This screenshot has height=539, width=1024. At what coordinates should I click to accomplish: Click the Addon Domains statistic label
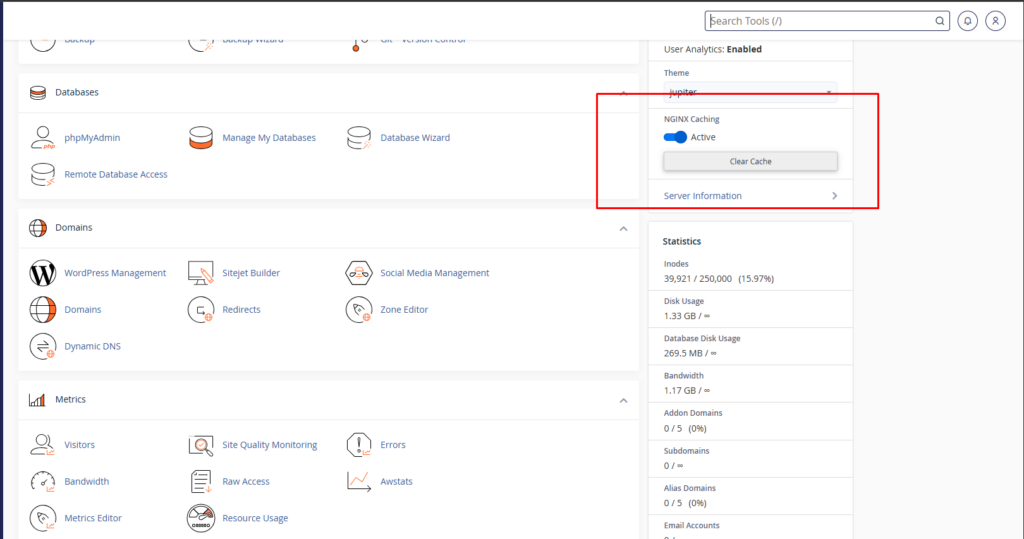click(x=693, y=413)
